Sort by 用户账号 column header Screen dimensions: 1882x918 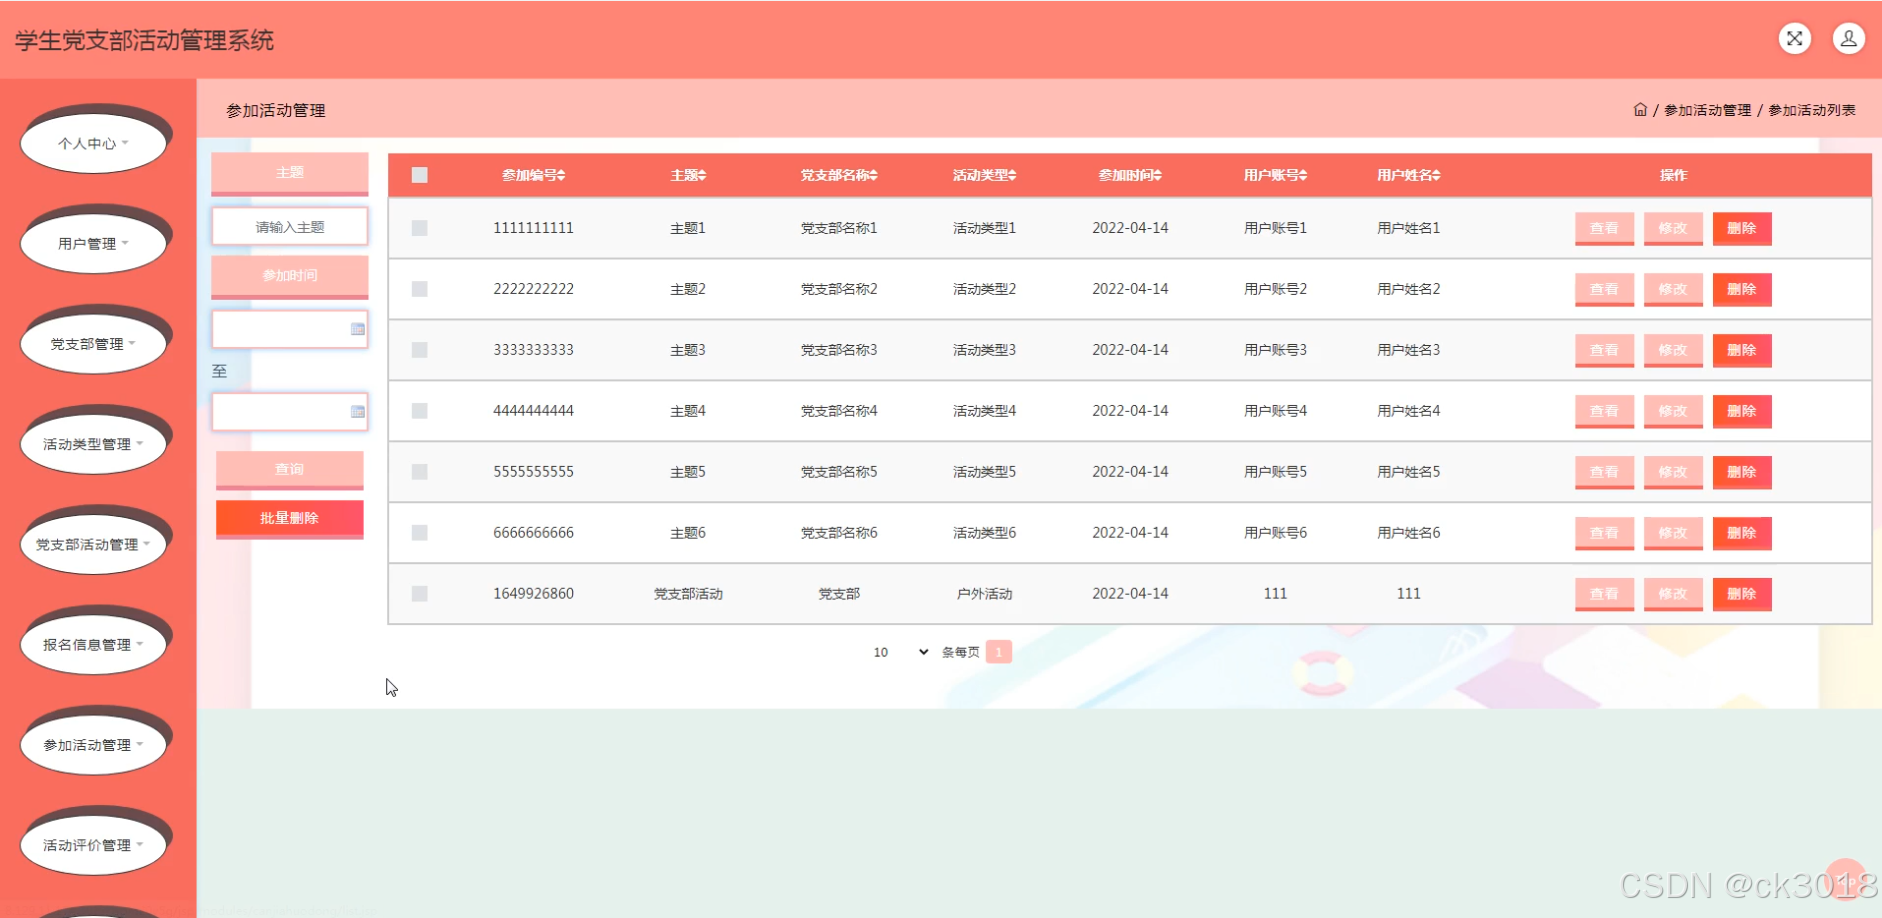click(1276, 175)
